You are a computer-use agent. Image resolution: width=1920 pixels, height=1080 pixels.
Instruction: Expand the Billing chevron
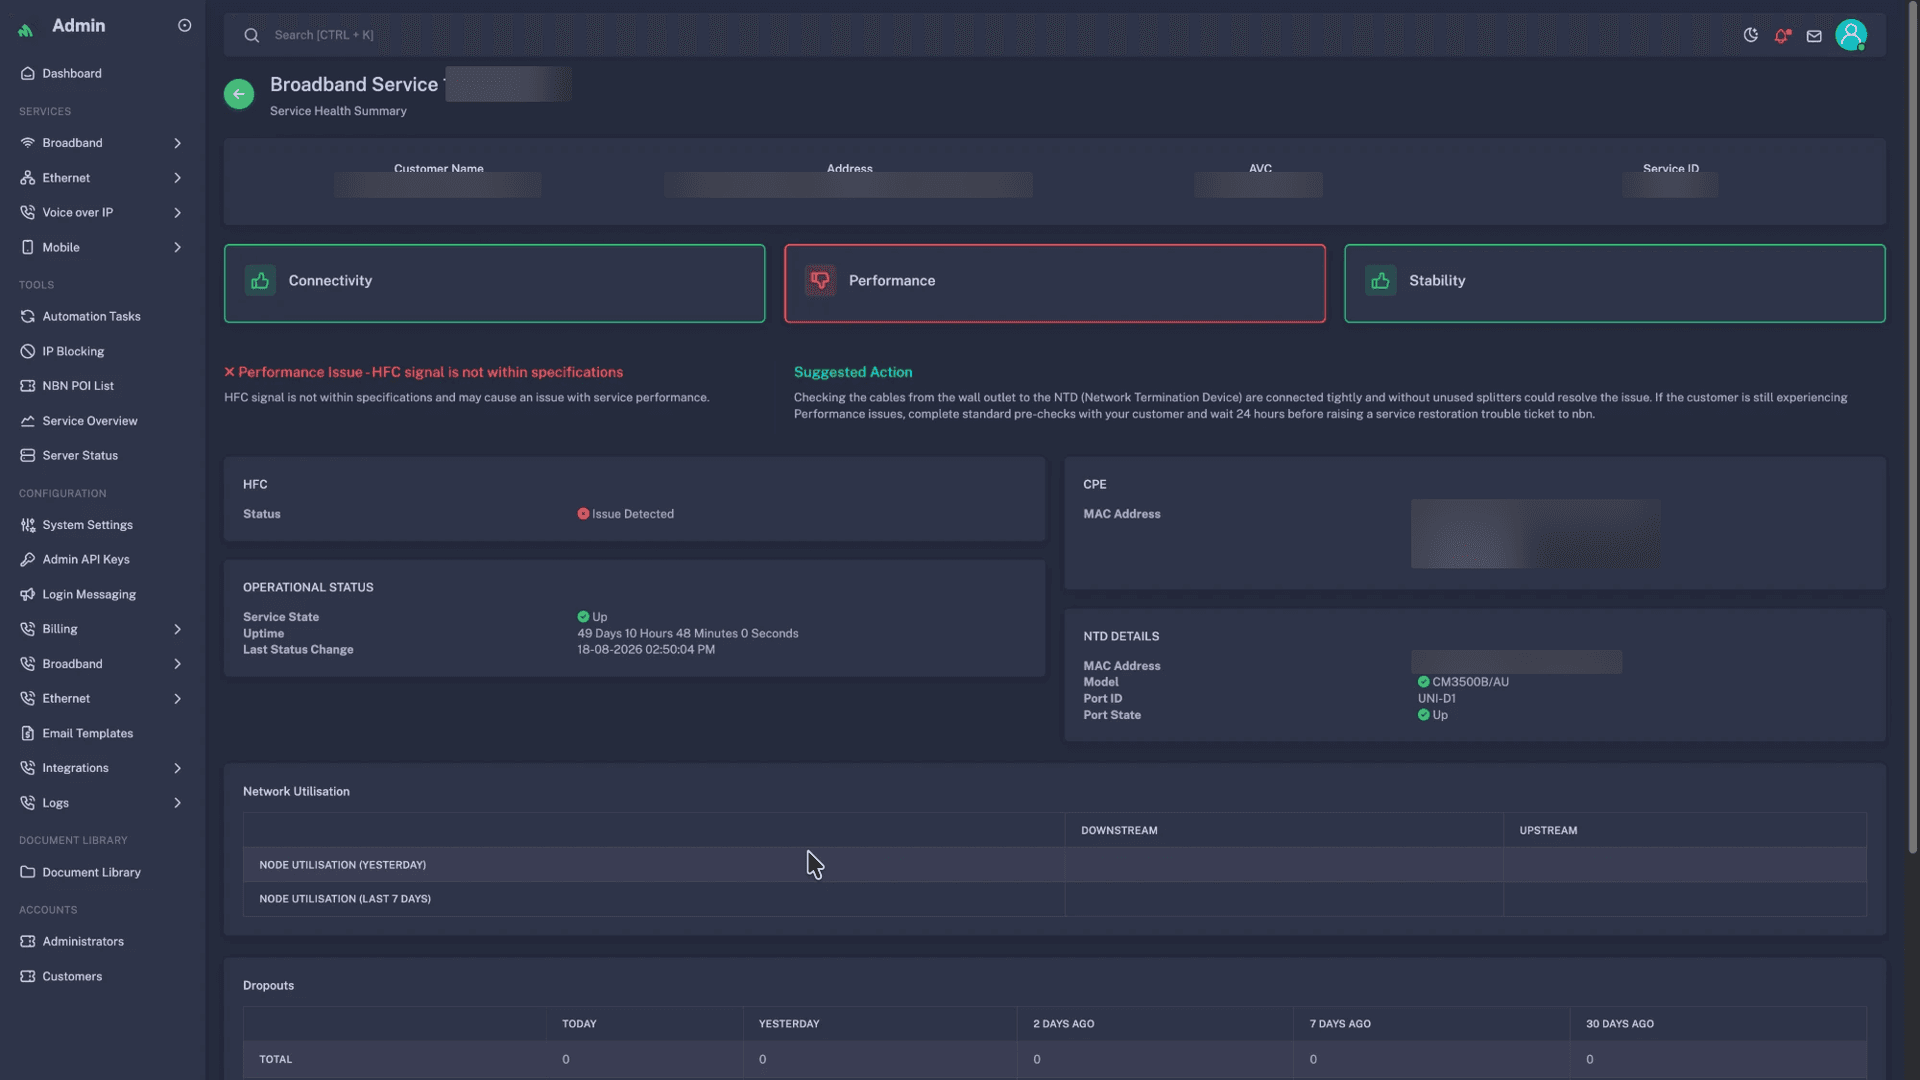point(178,630)
